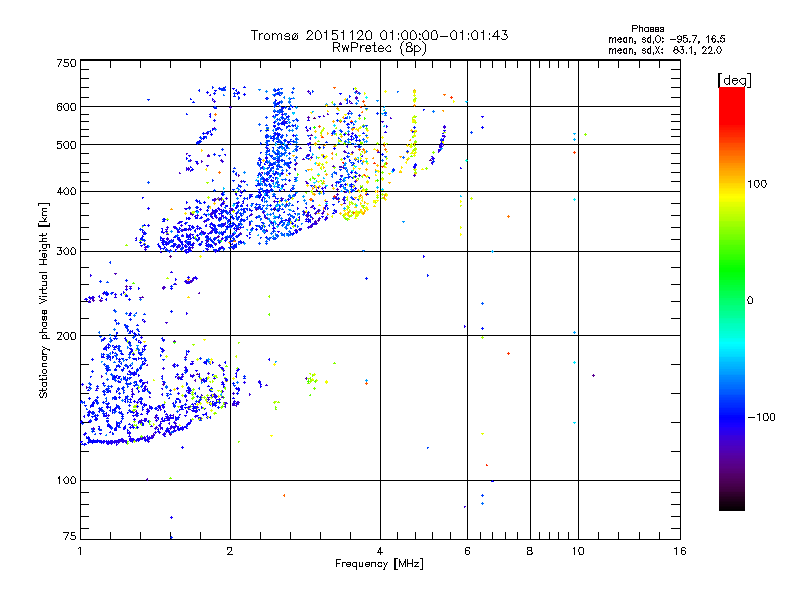Click the 'Frequency [MHz]' axis title
The image size is (800, 600).
tap(379, 564)
